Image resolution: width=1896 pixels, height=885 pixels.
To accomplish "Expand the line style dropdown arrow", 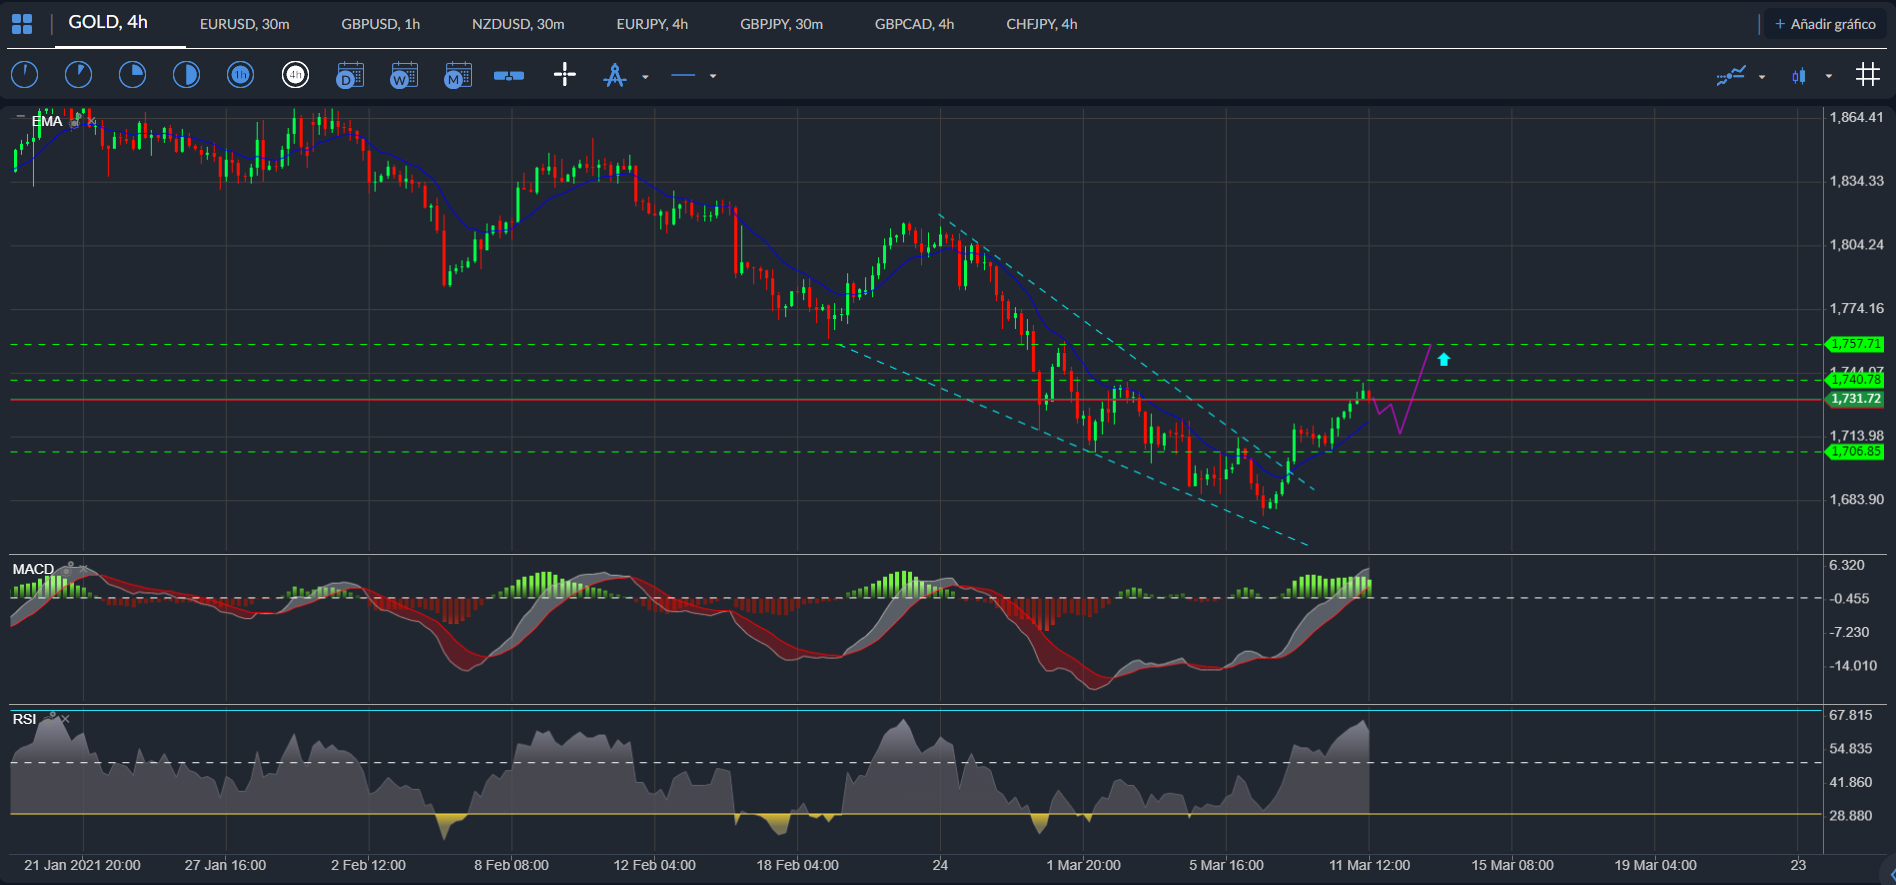I will [713, 76].
